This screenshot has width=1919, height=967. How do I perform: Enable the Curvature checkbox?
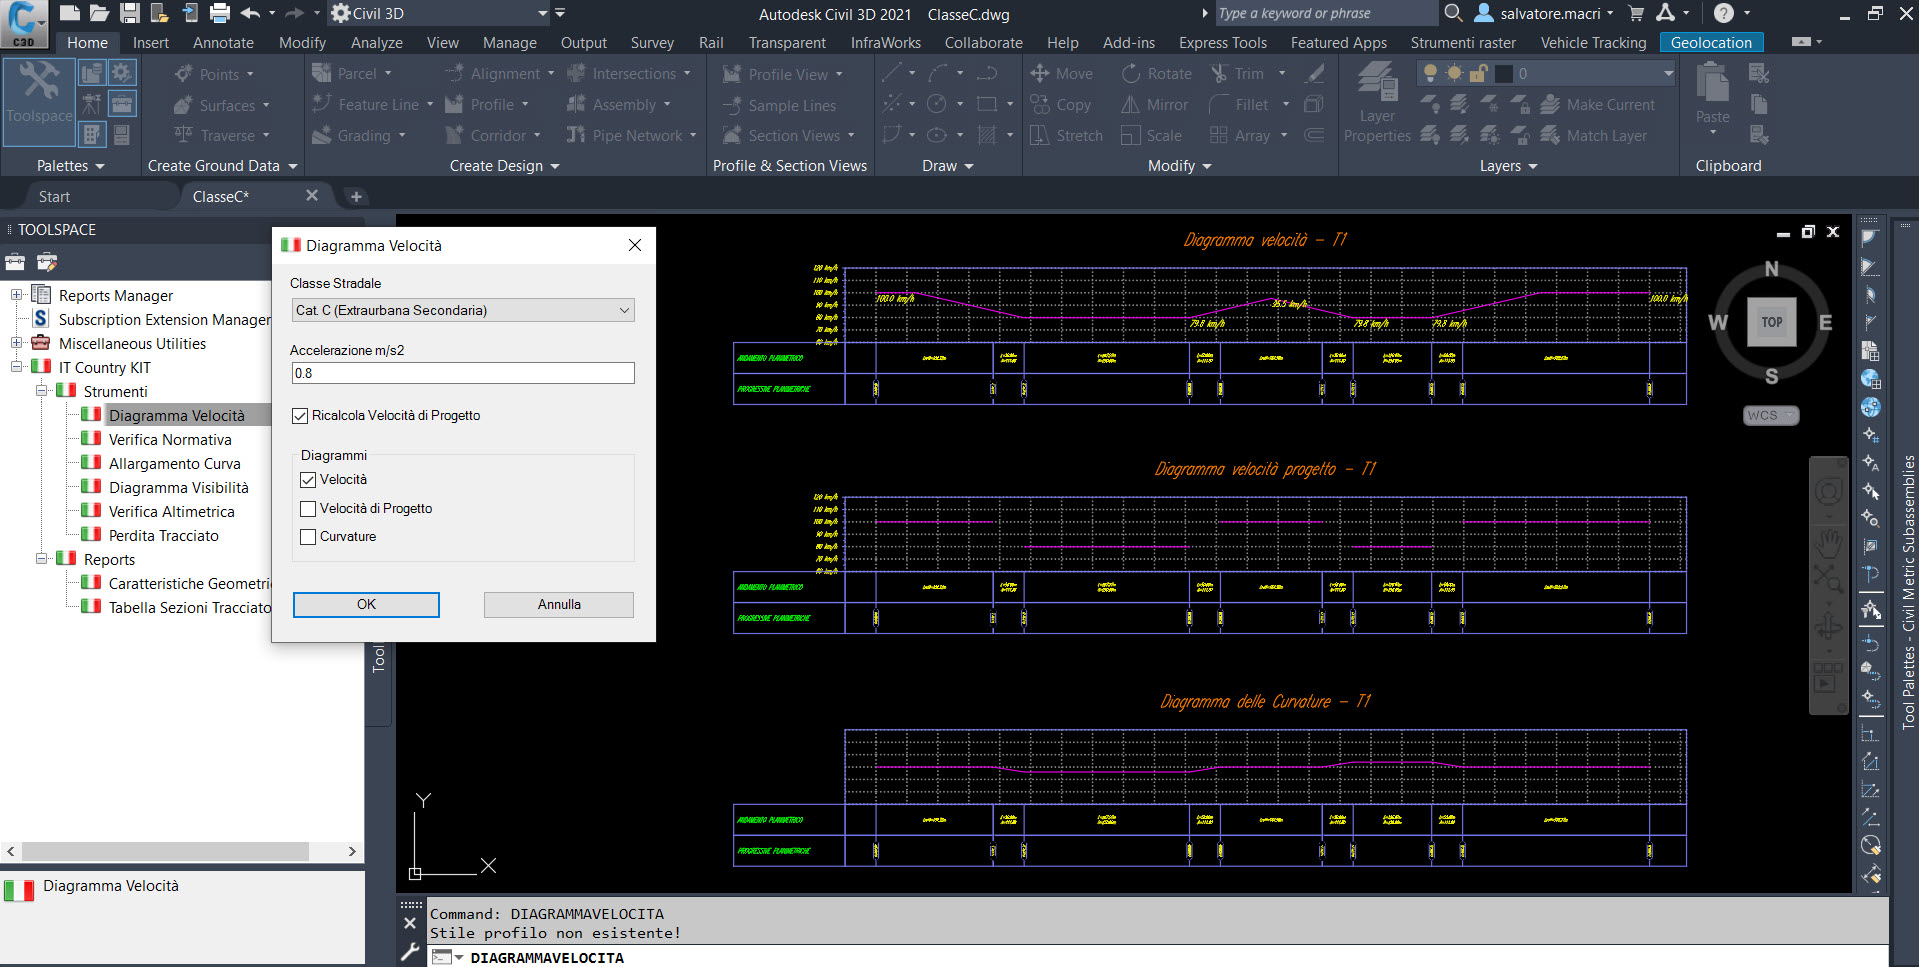(x=308, y=537)
